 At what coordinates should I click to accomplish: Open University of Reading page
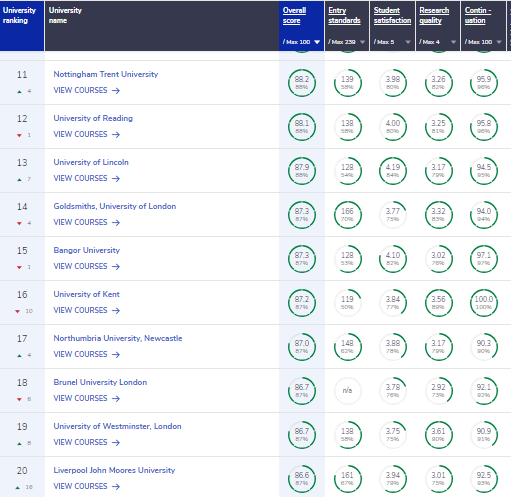[93, 118]
